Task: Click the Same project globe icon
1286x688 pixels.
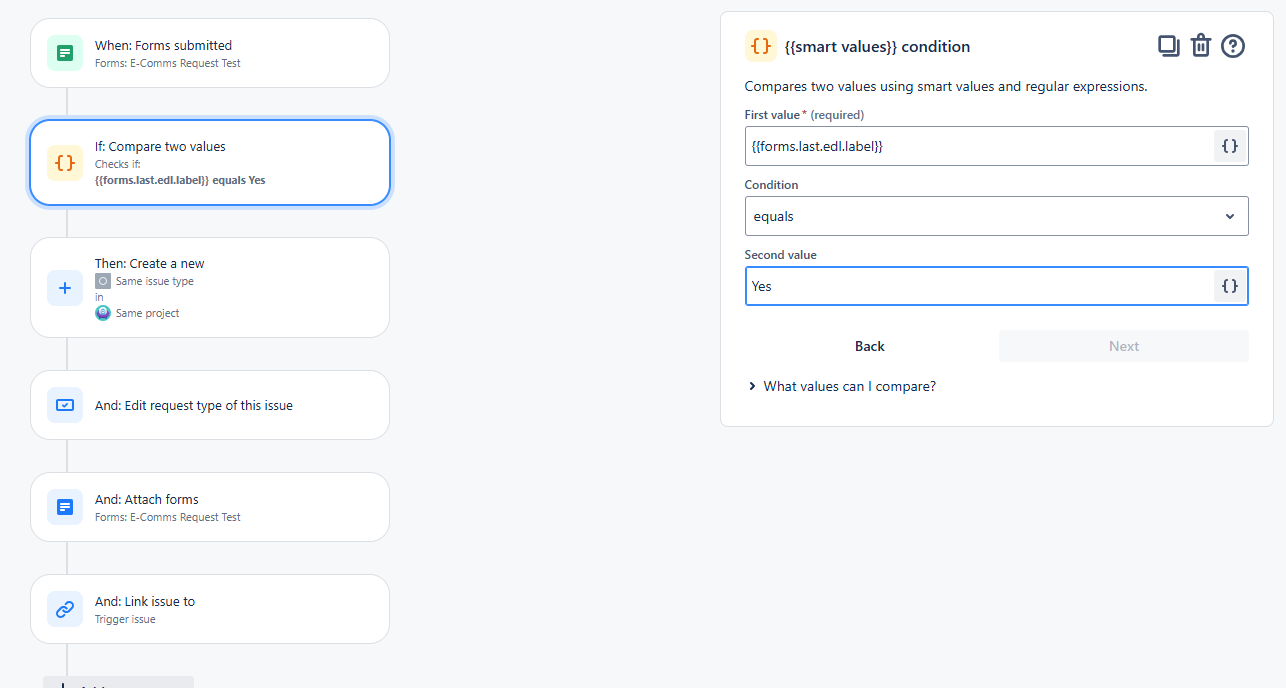Action: point(103,313)
